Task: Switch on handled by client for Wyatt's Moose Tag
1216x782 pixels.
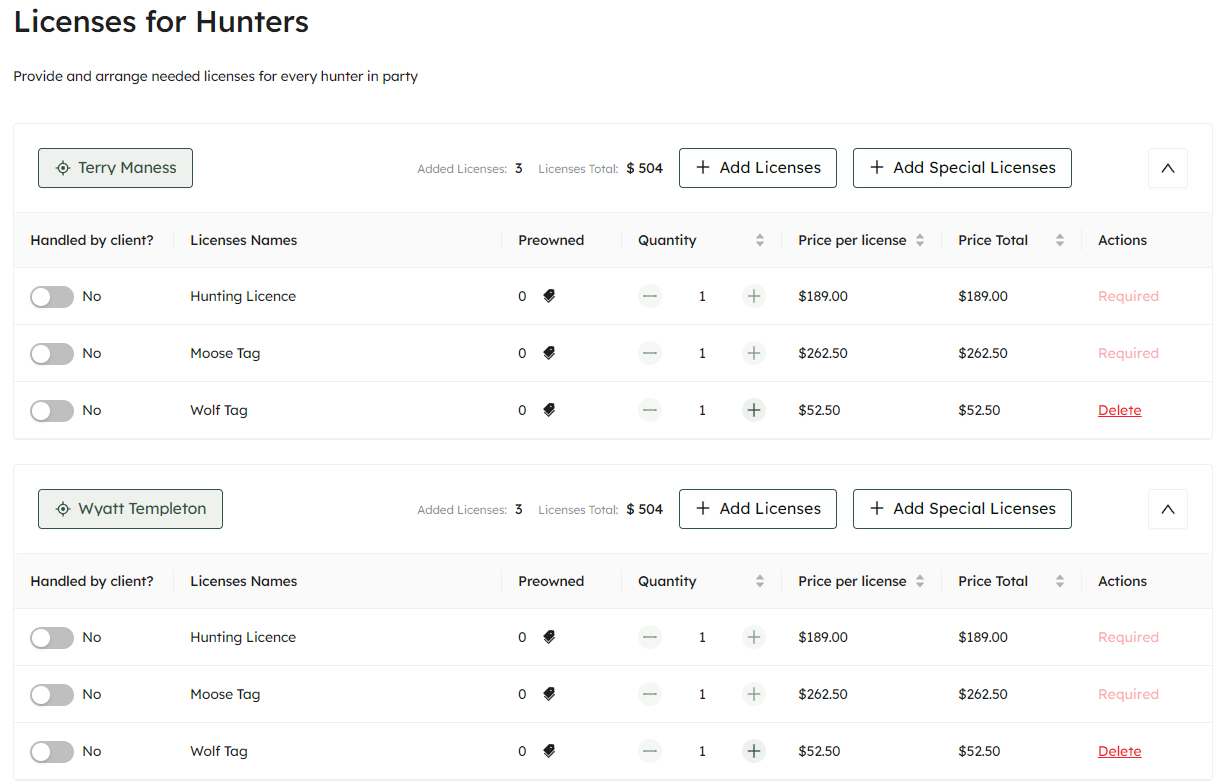Action: click(x=52, y=695)
